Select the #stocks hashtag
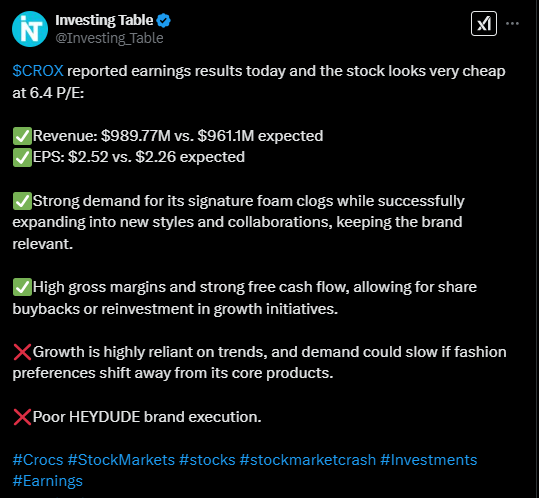This screenshot has height=498, width=539. click(x=207, y=460)
